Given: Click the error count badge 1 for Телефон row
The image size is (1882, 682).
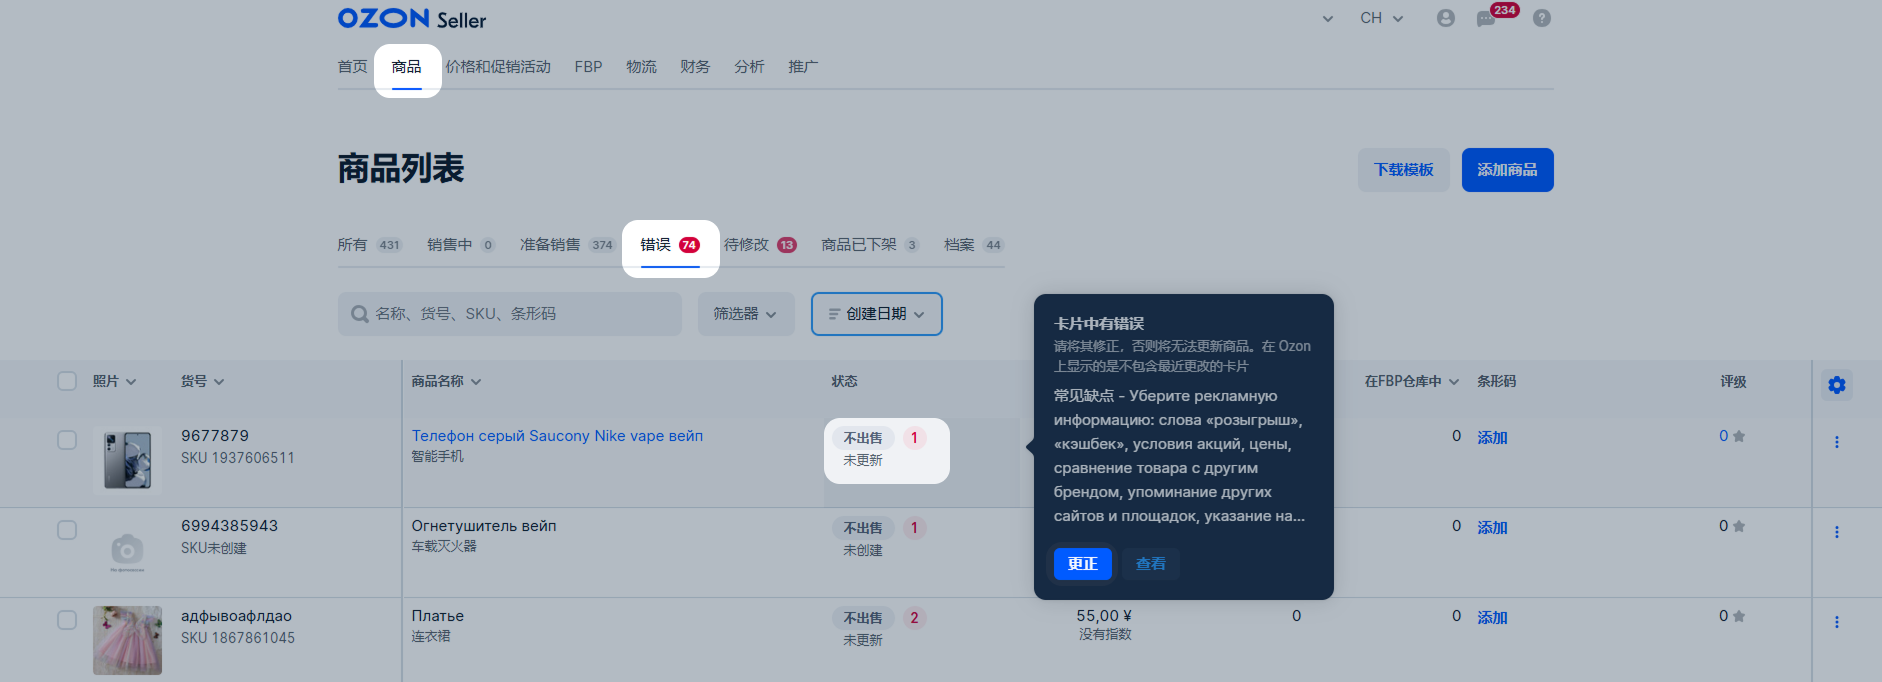Looking at the screenshot, I should click(x=914, y=438).
